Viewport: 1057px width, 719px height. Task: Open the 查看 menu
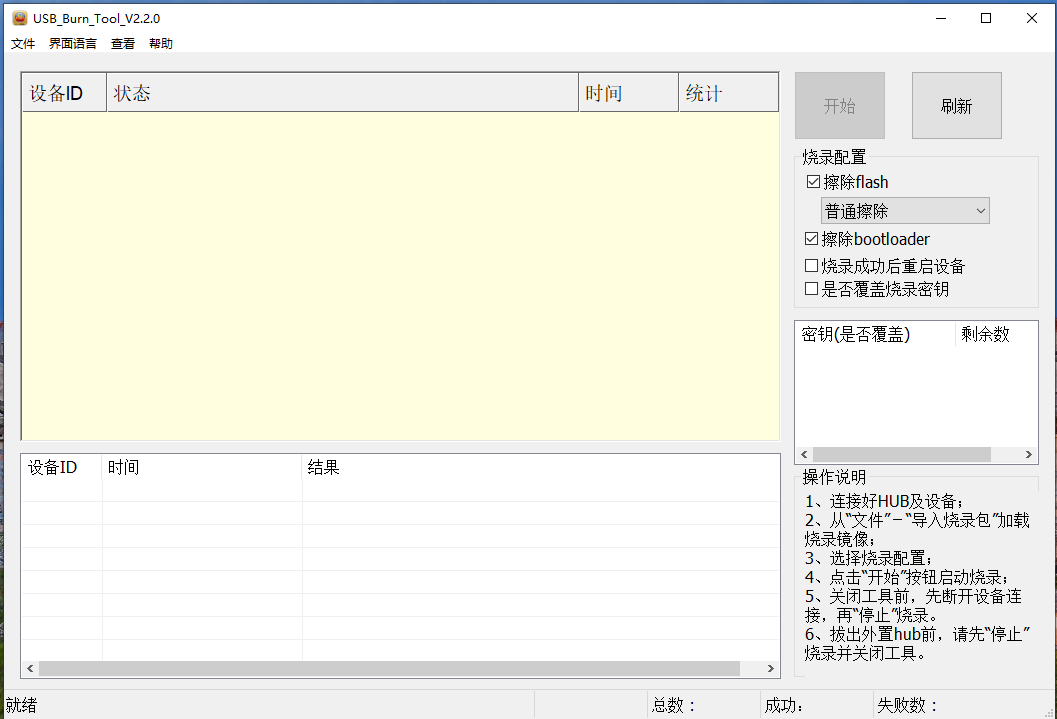(x=122, y=43)
